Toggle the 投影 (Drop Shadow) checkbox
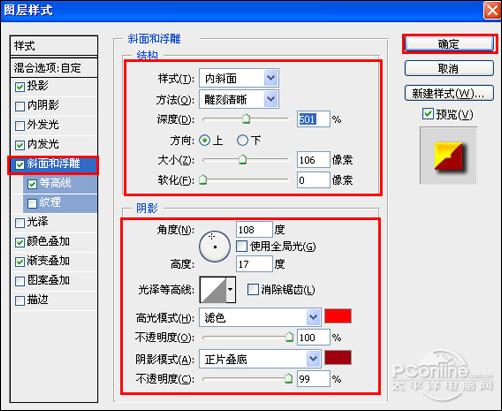 pos(20,87)
